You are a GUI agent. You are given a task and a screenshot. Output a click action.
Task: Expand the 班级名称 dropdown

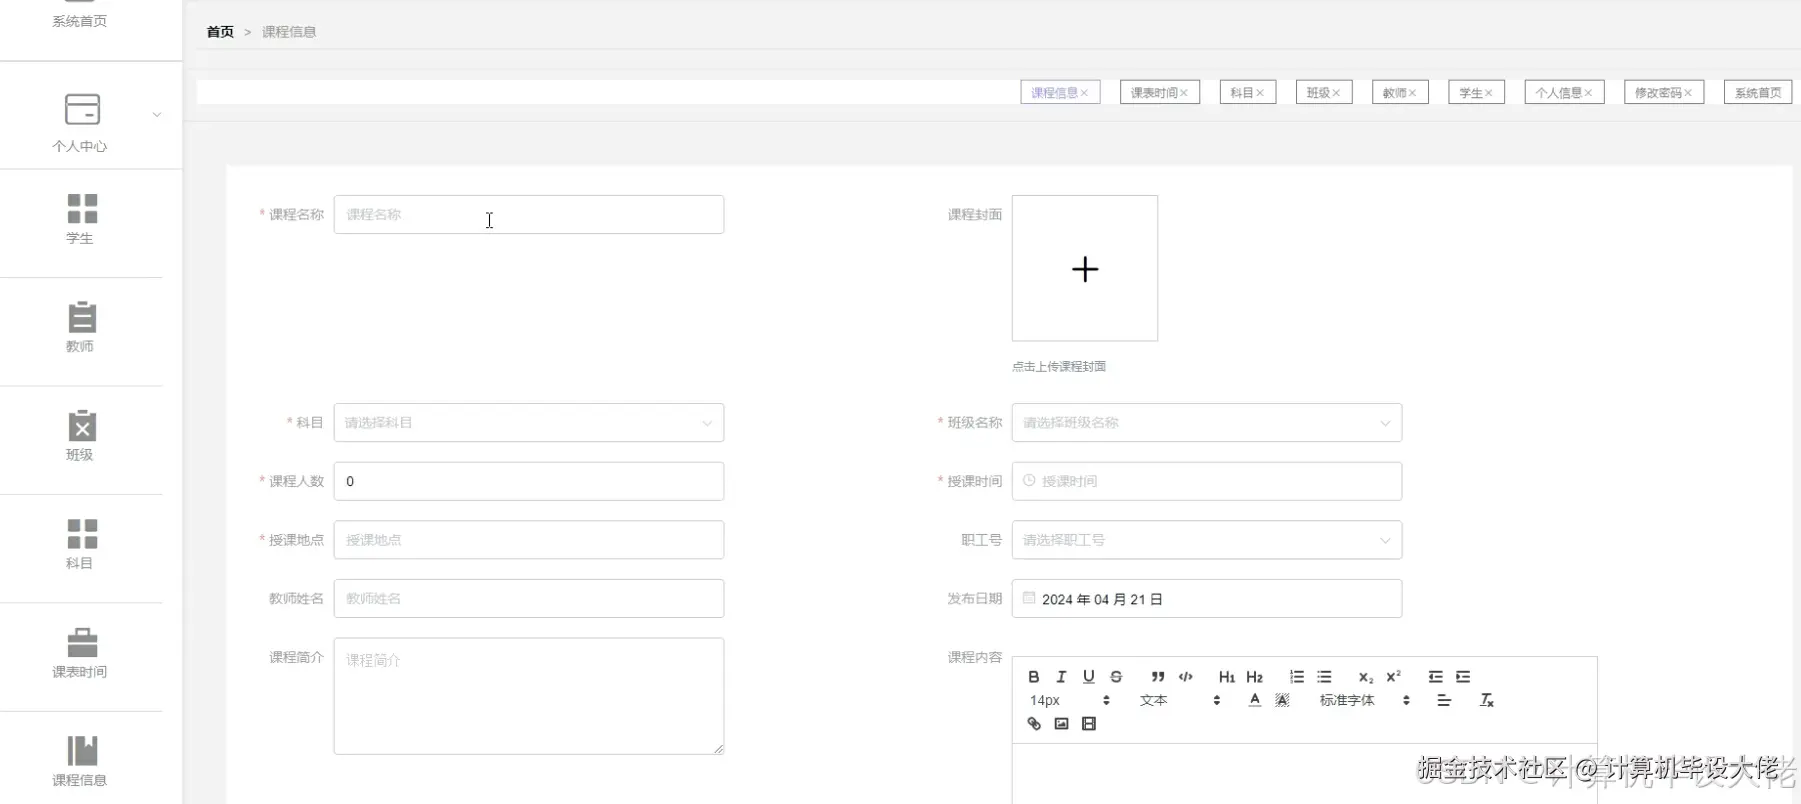[1206, 423]
